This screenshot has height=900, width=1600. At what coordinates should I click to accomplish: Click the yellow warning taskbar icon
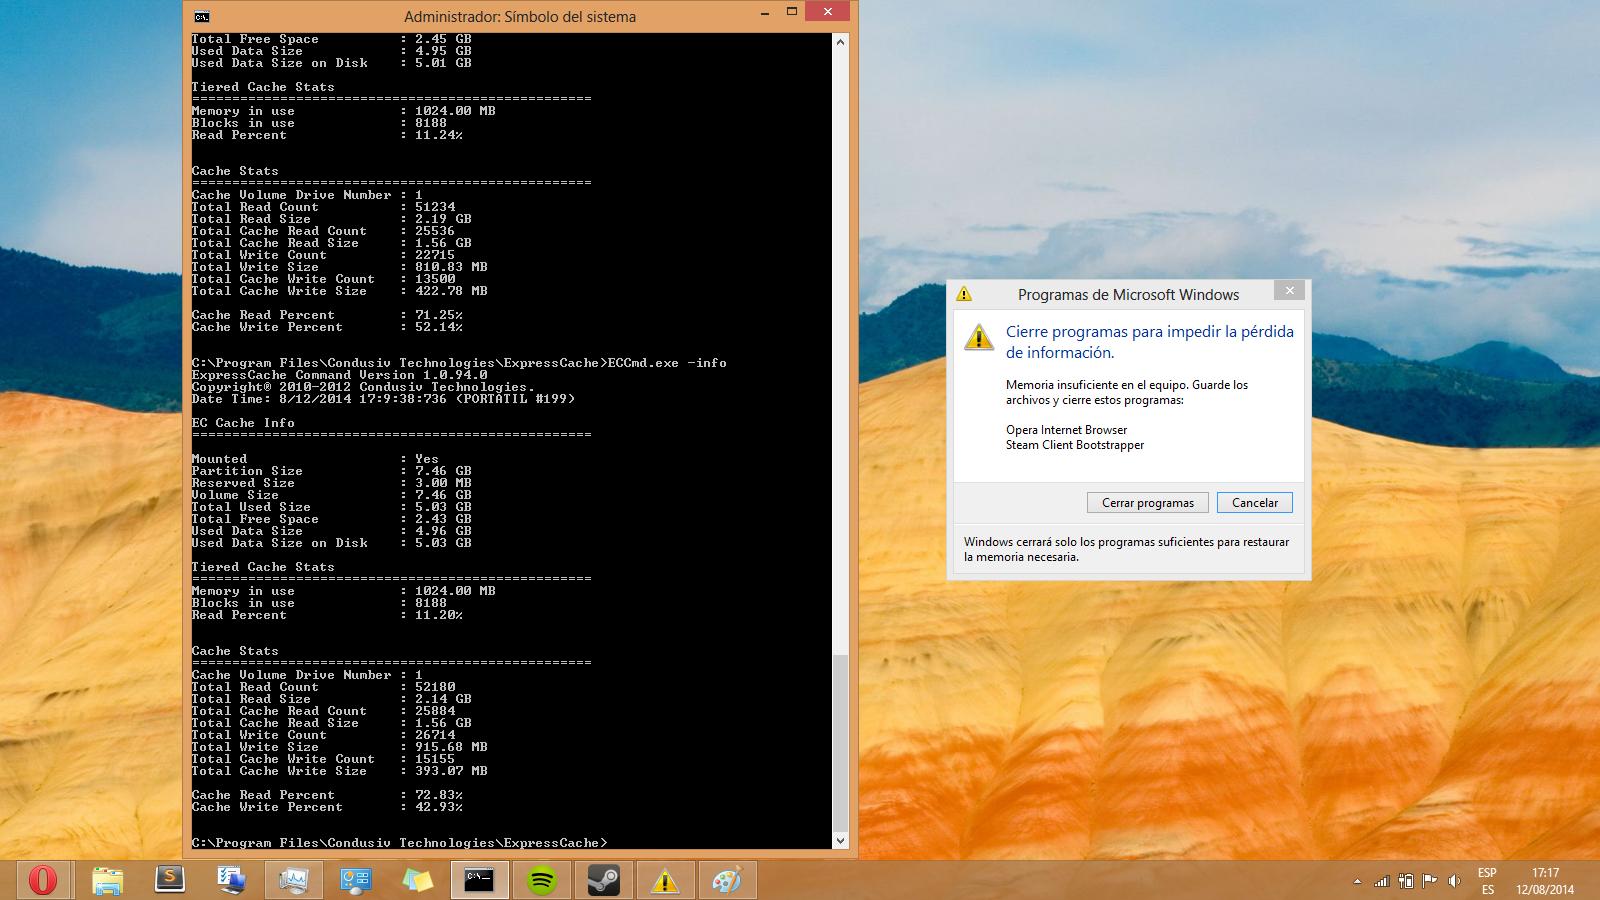[665, 880]
